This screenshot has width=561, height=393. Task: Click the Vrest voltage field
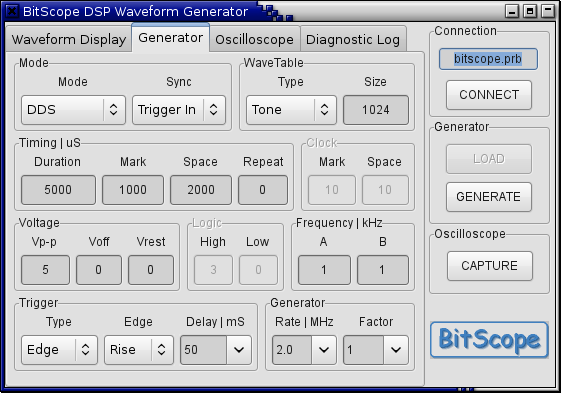[151, 270]
